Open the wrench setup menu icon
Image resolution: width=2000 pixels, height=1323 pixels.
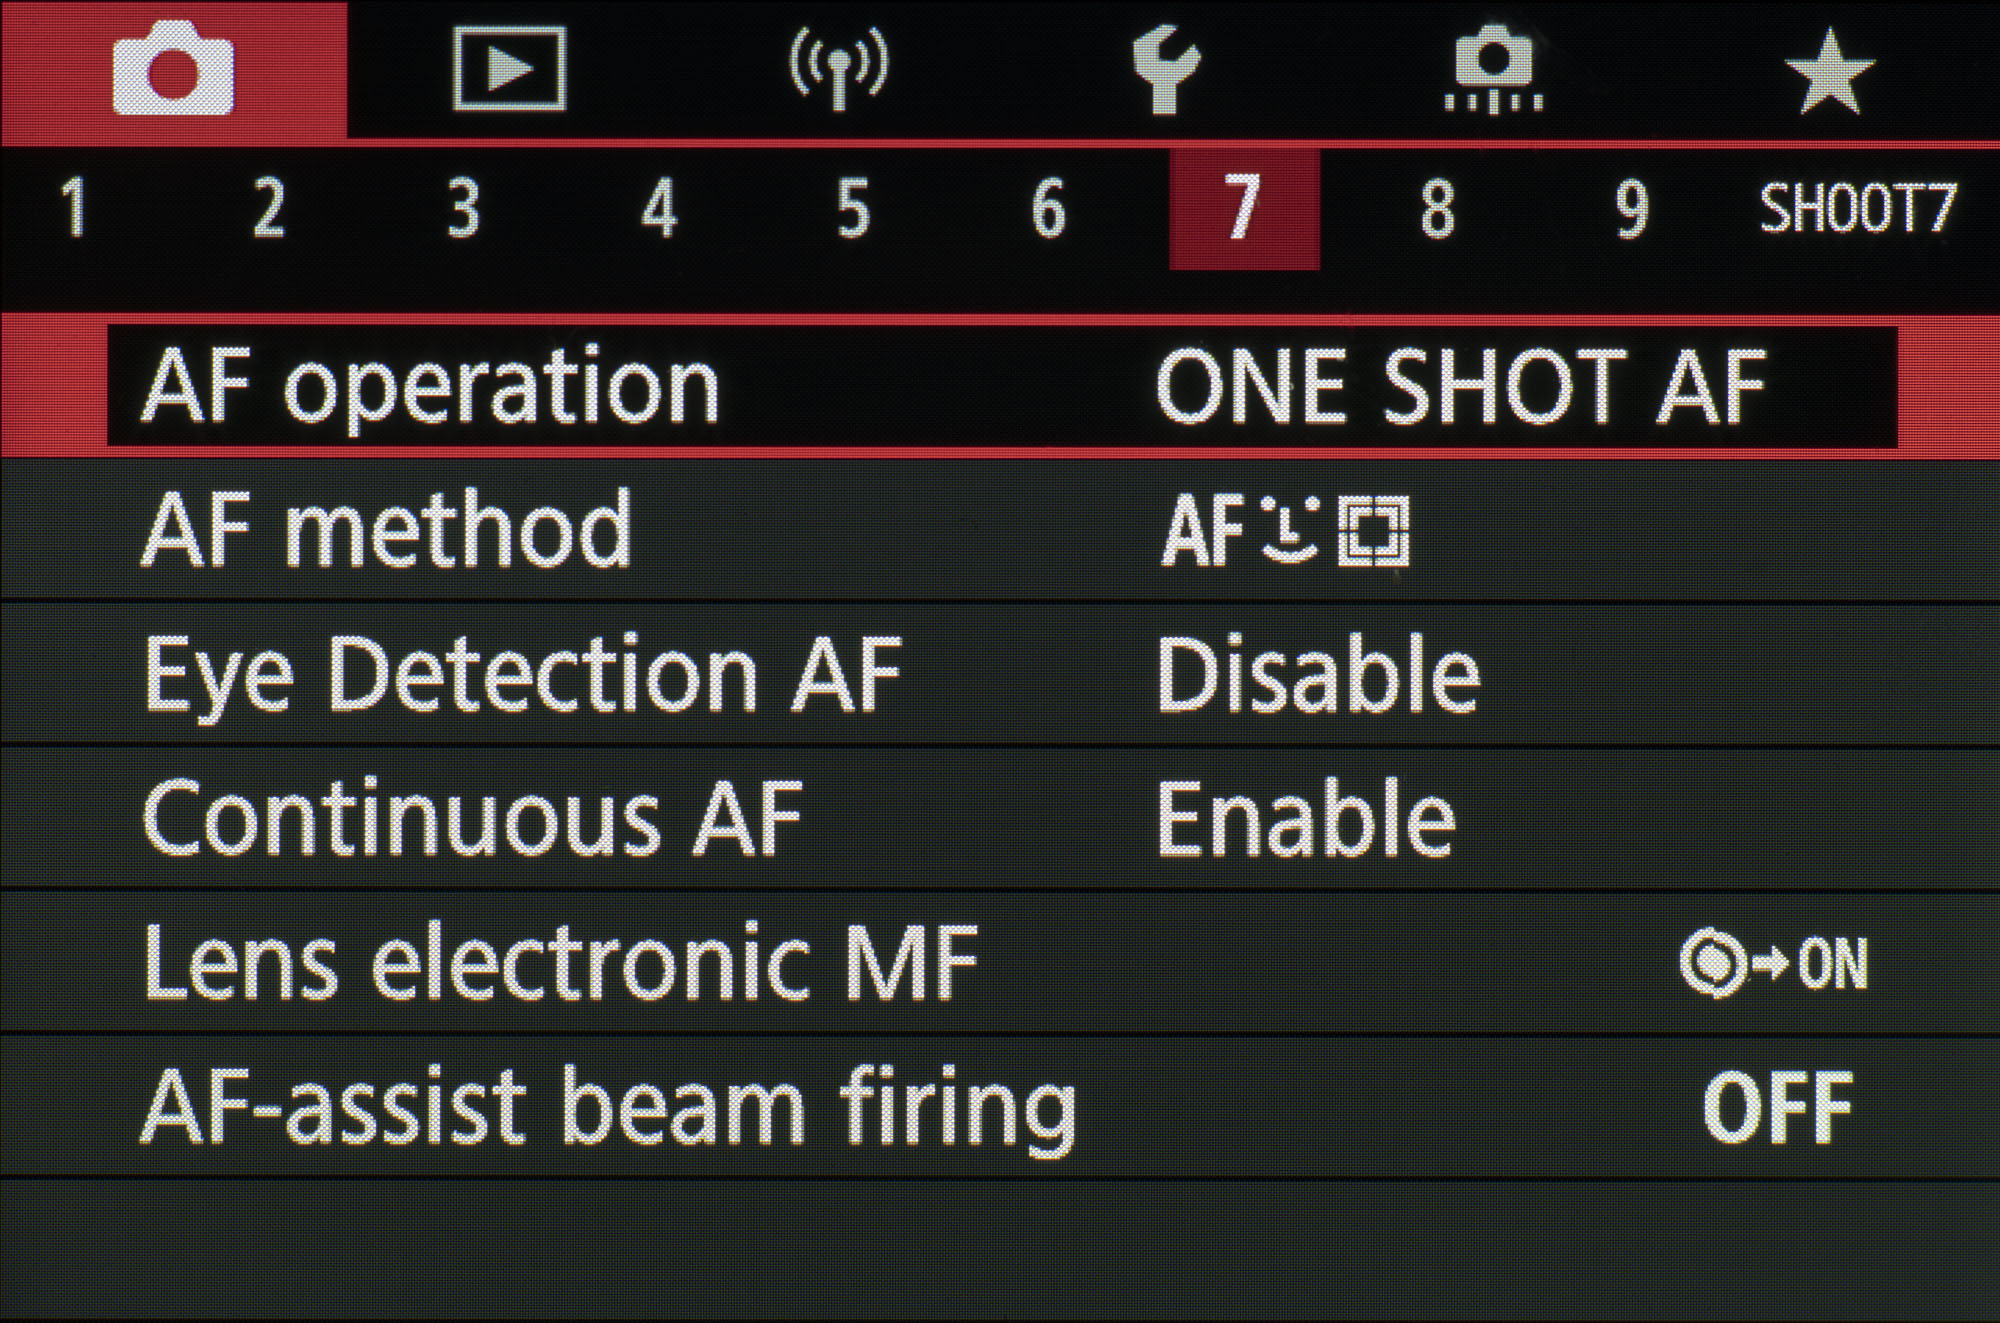1165,70
